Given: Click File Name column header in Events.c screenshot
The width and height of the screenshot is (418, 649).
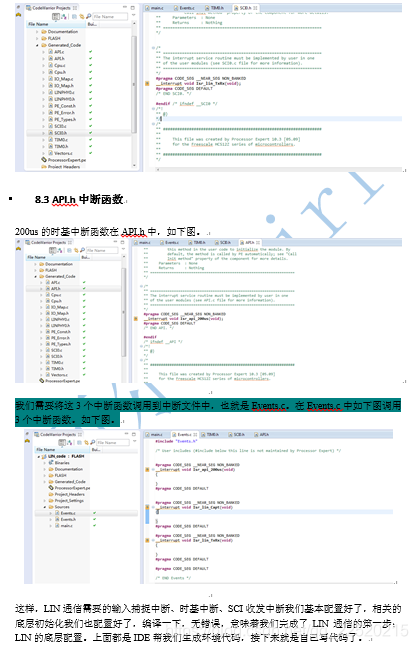Looking at the screenshot, I should pos(62,449).
